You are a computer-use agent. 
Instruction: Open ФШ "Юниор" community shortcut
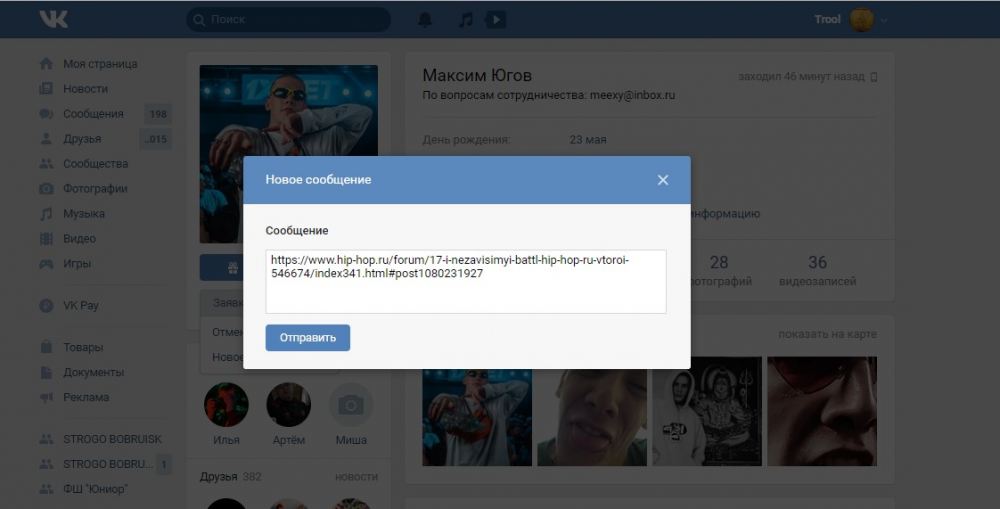95,489
